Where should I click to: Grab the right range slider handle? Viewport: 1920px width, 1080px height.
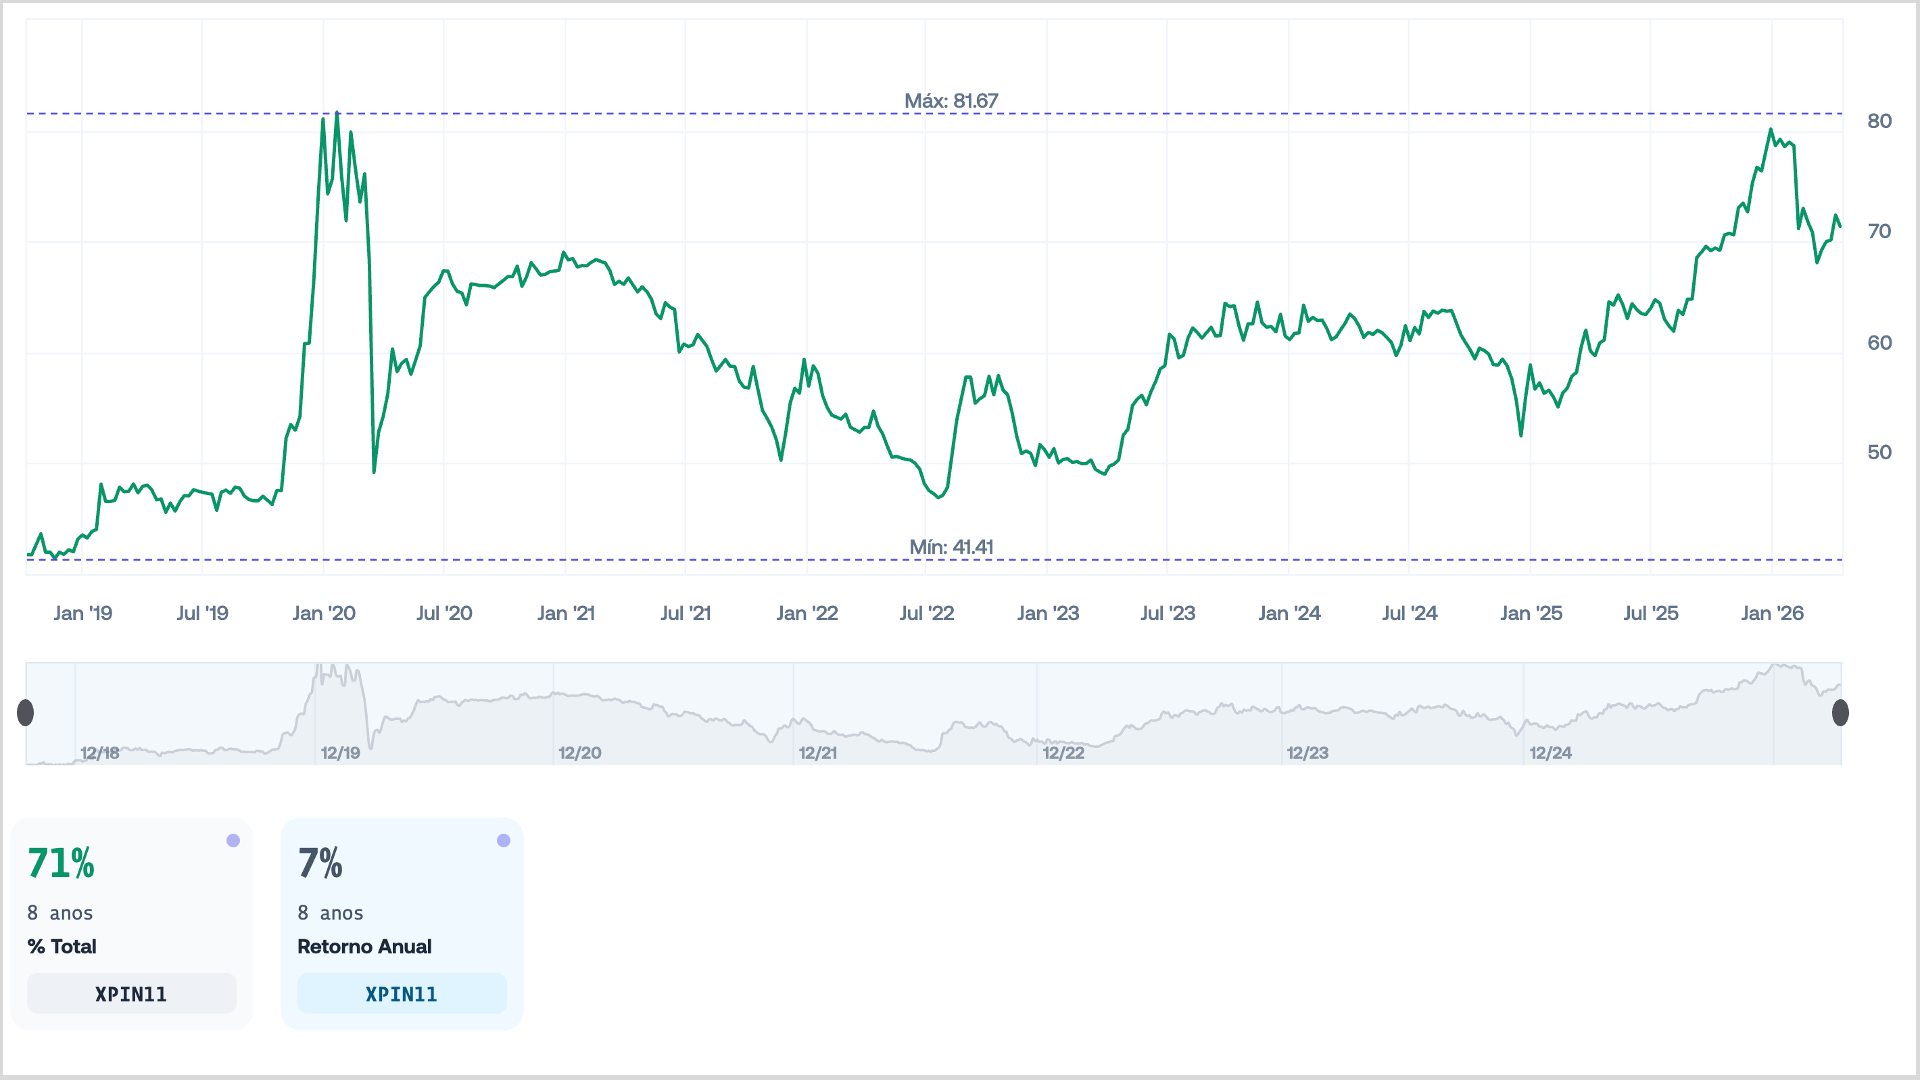(1840, 712)
